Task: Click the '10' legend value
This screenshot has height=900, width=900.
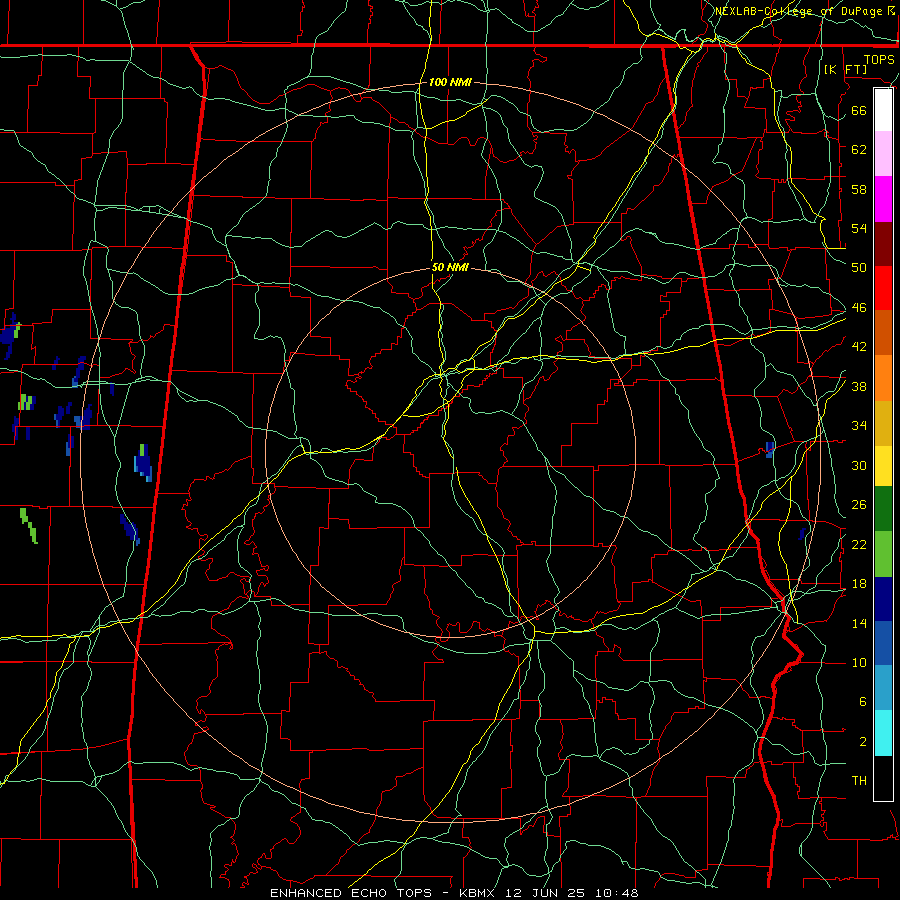Action: (x=859, y=662)
